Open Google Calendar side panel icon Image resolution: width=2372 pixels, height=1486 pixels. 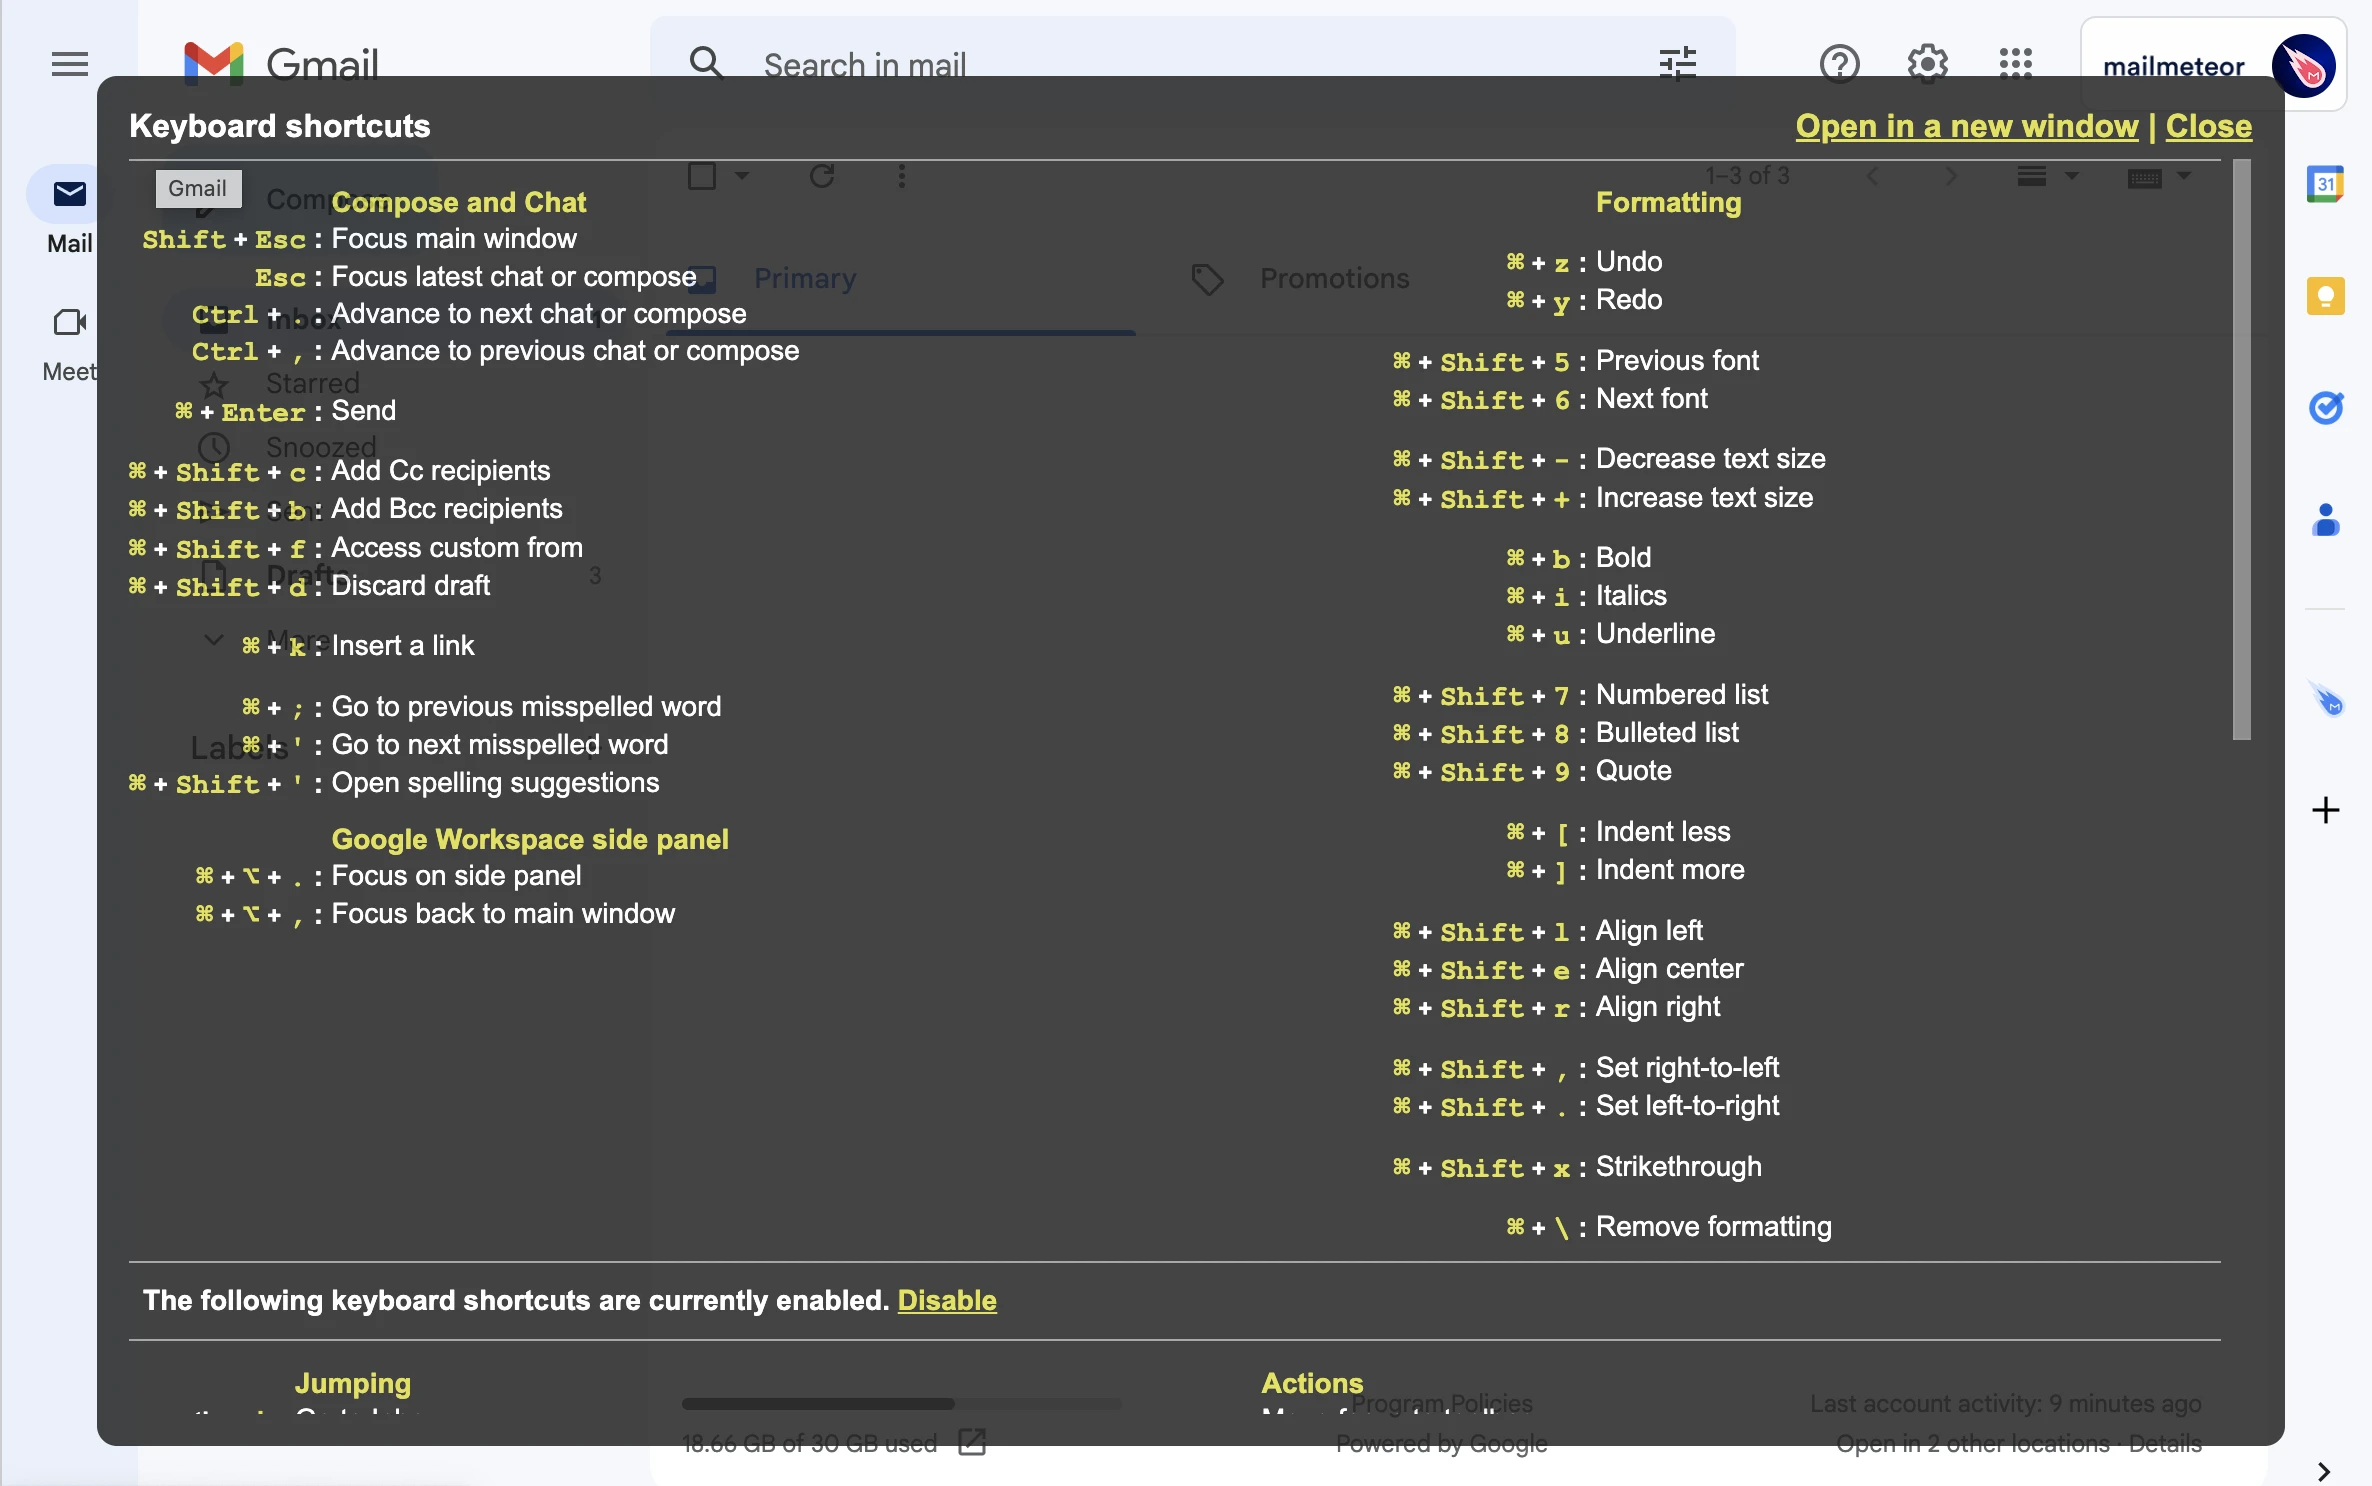coord(2325,184)
